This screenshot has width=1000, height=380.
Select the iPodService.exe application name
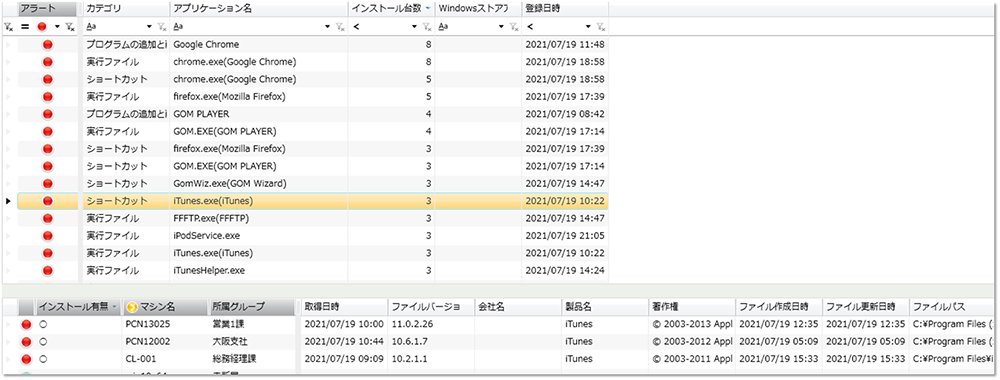(x=207, y=235)
